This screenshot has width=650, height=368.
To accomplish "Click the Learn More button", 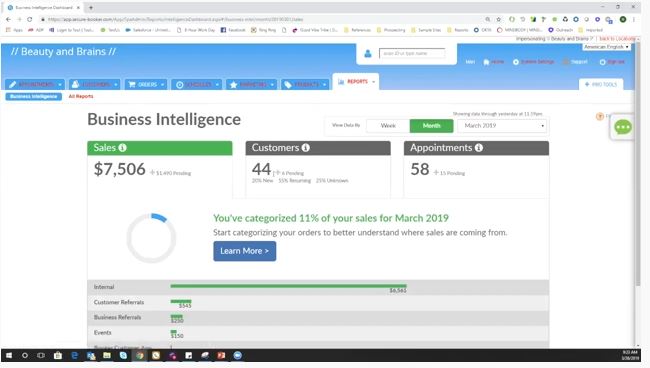I will point(245,251).
